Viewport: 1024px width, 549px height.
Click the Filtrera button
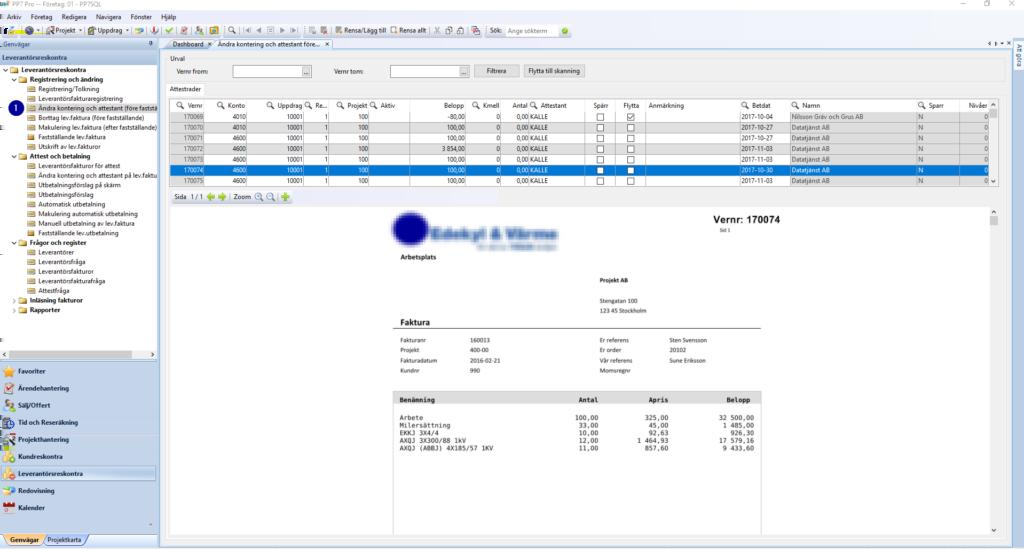(496, 71)
